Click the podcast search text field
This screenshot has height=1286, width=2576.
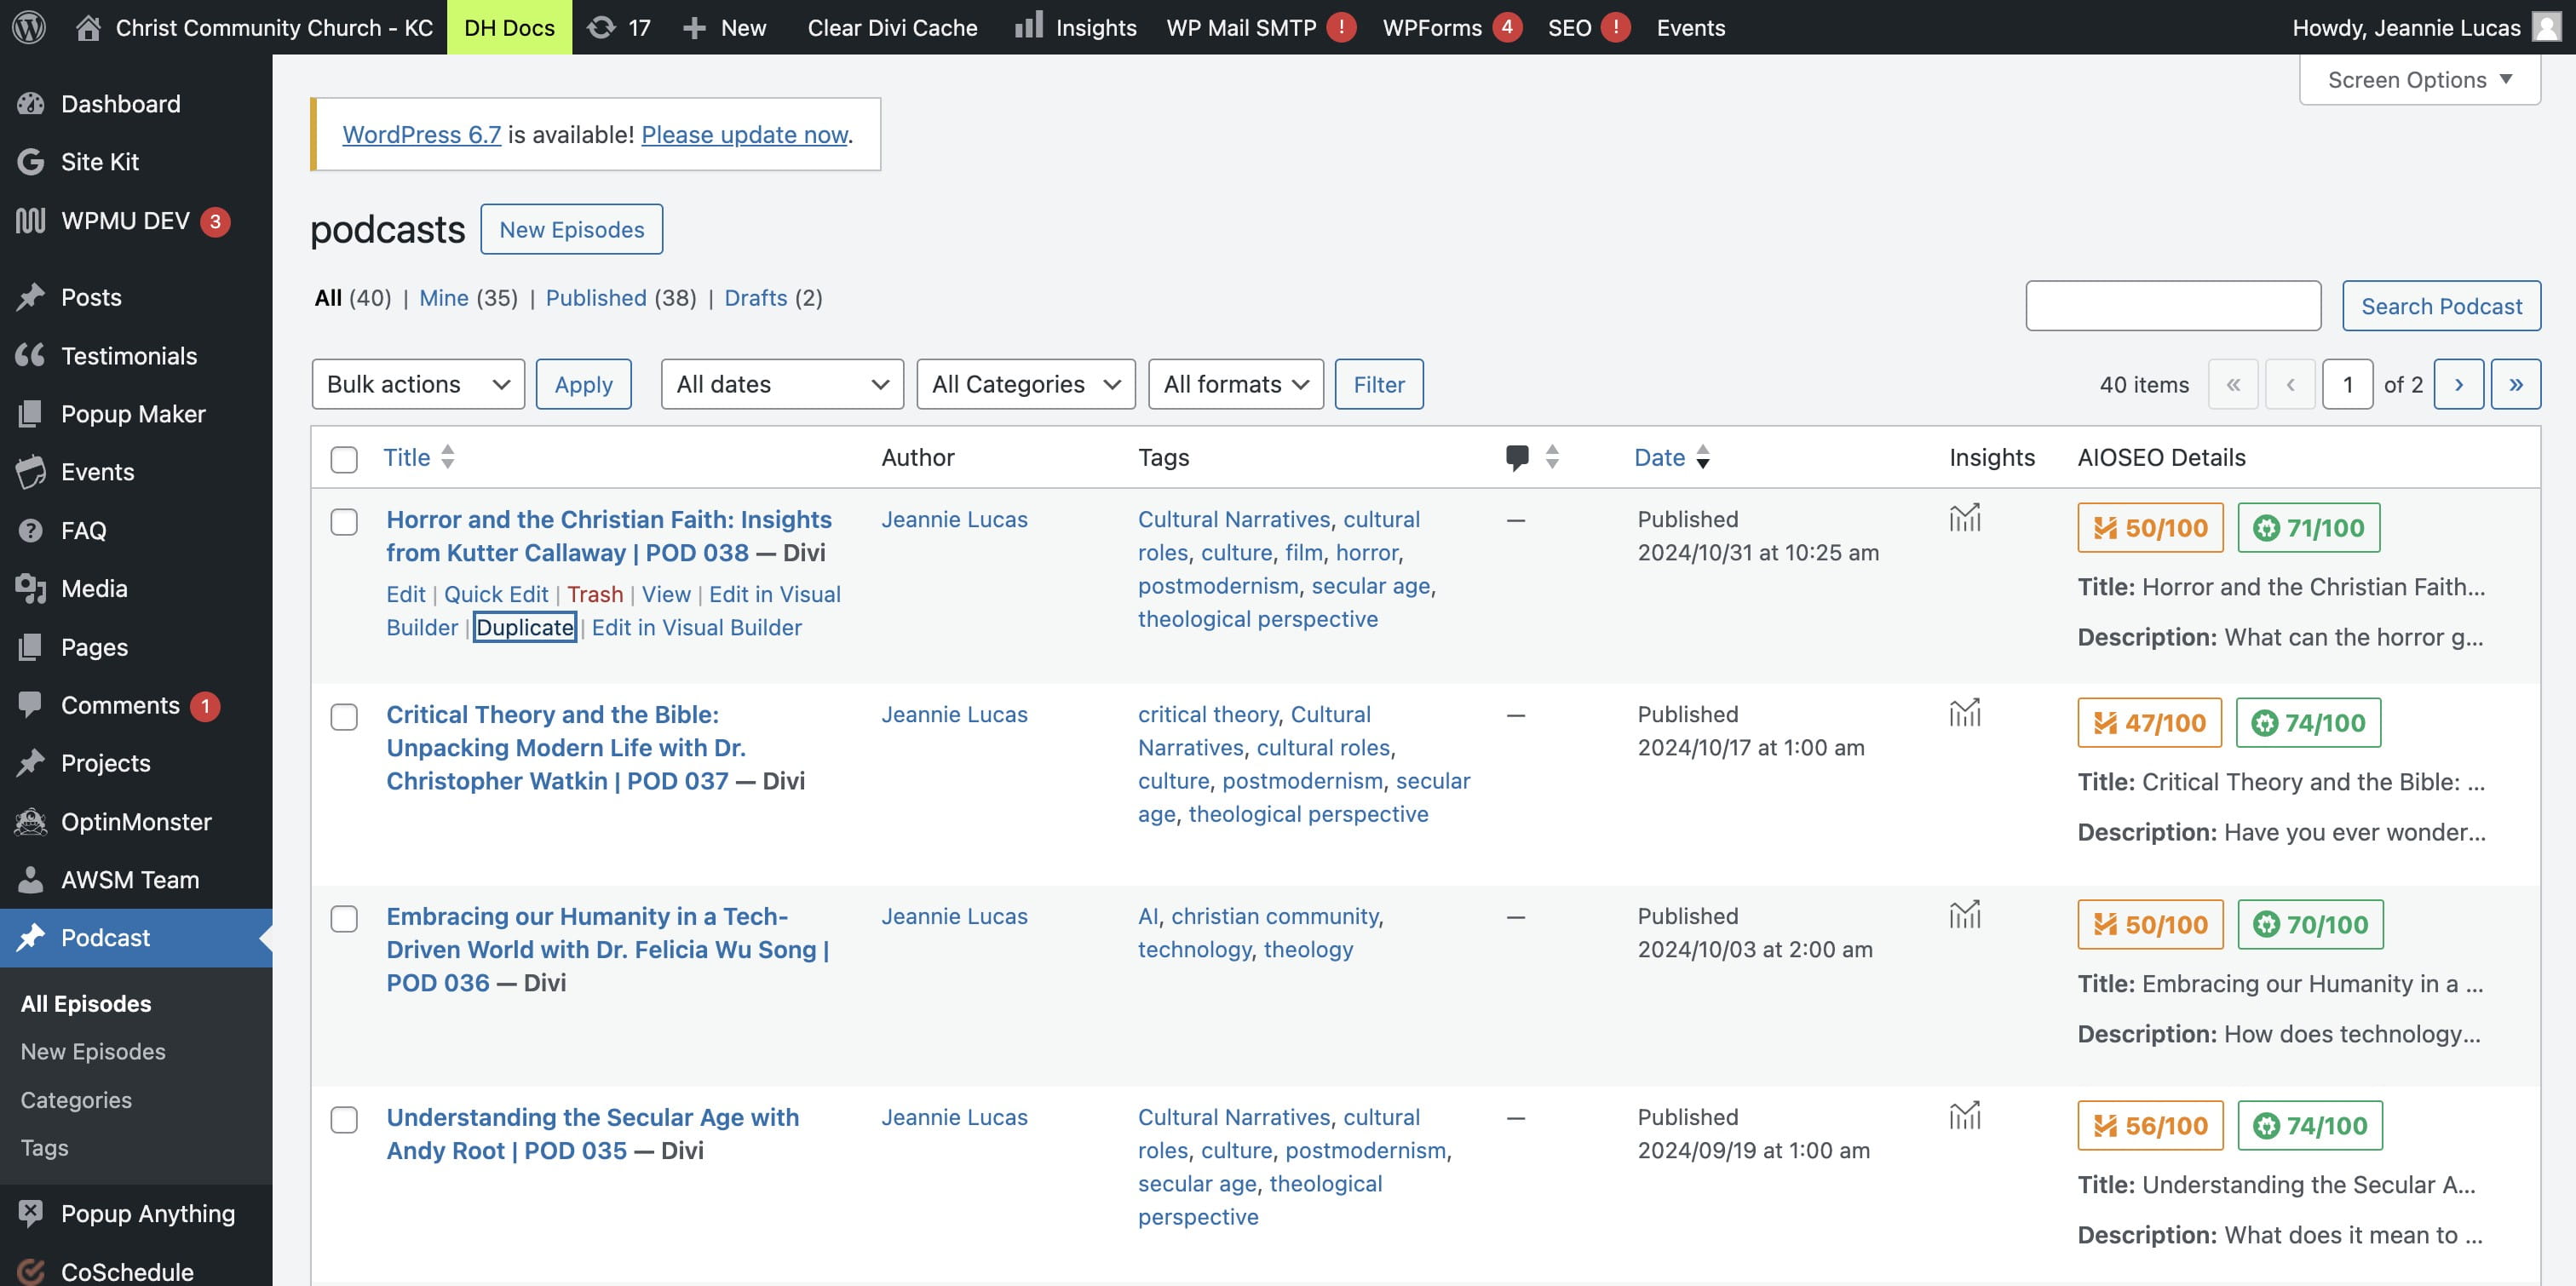pyautogui.click(x=2173, y=306)
